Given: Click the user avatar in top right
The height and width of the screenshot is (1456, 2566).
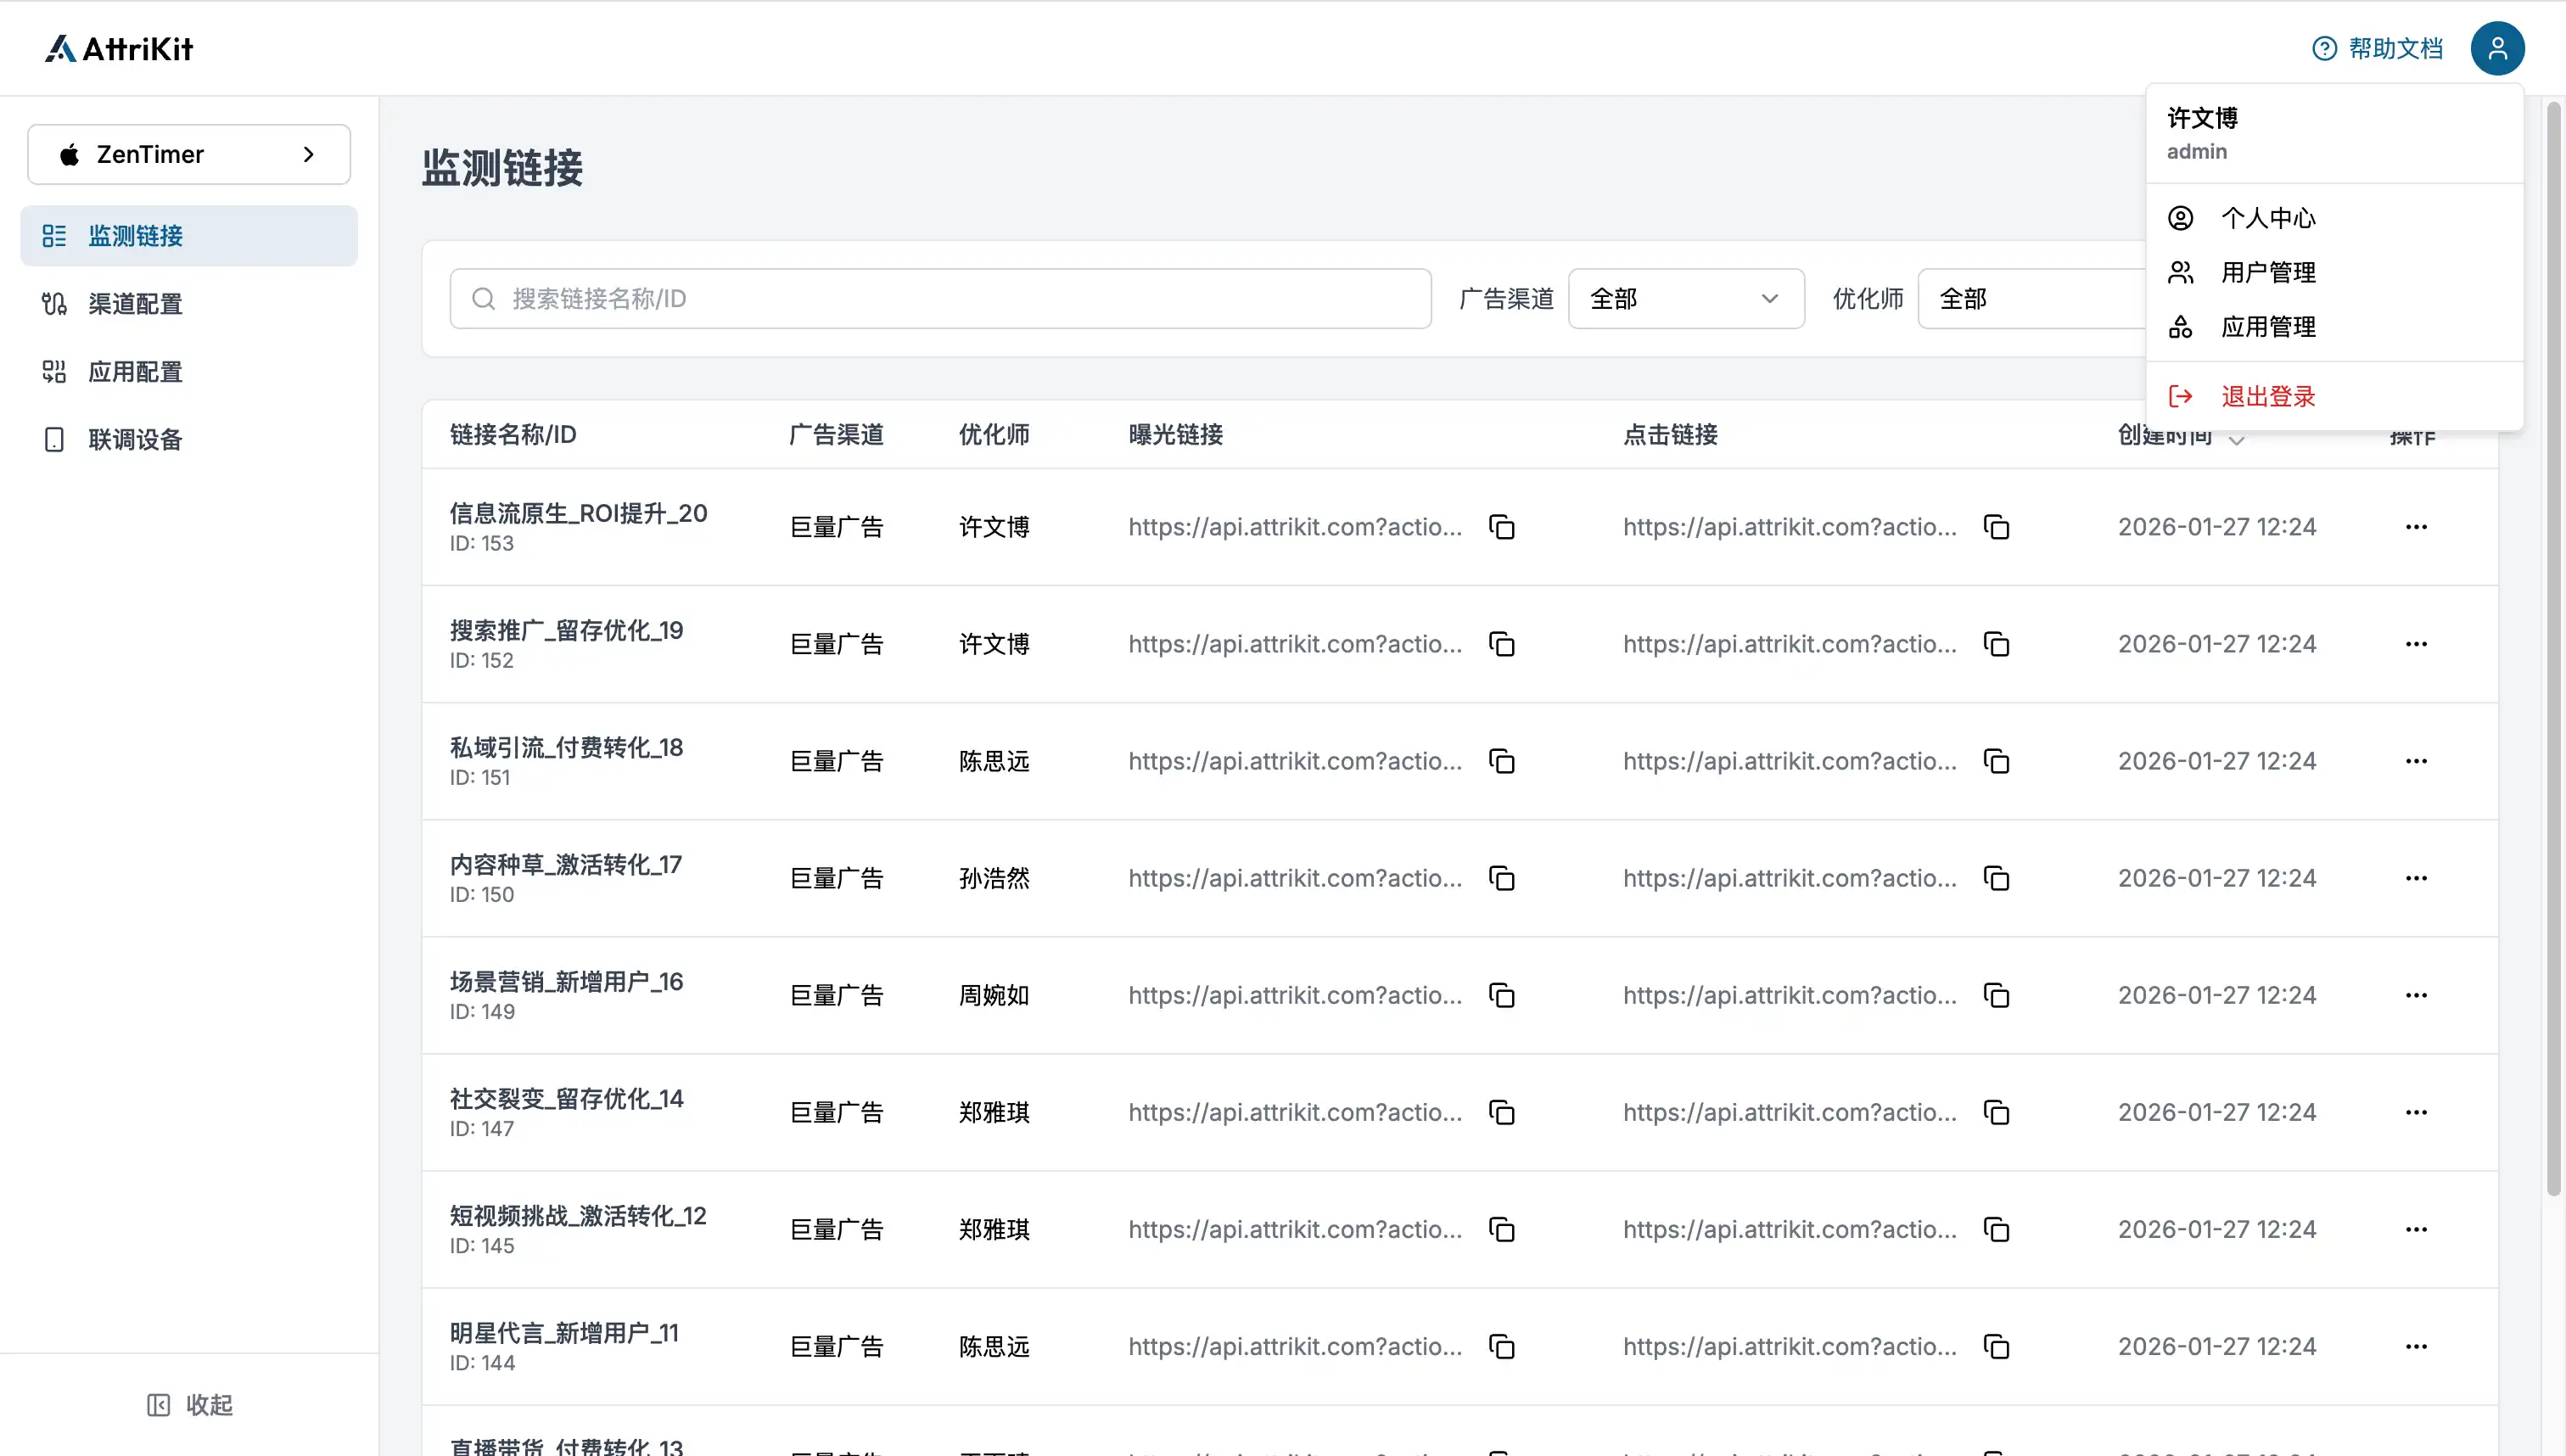Looking at the screenshot, I should click(x=2497, y=47).
